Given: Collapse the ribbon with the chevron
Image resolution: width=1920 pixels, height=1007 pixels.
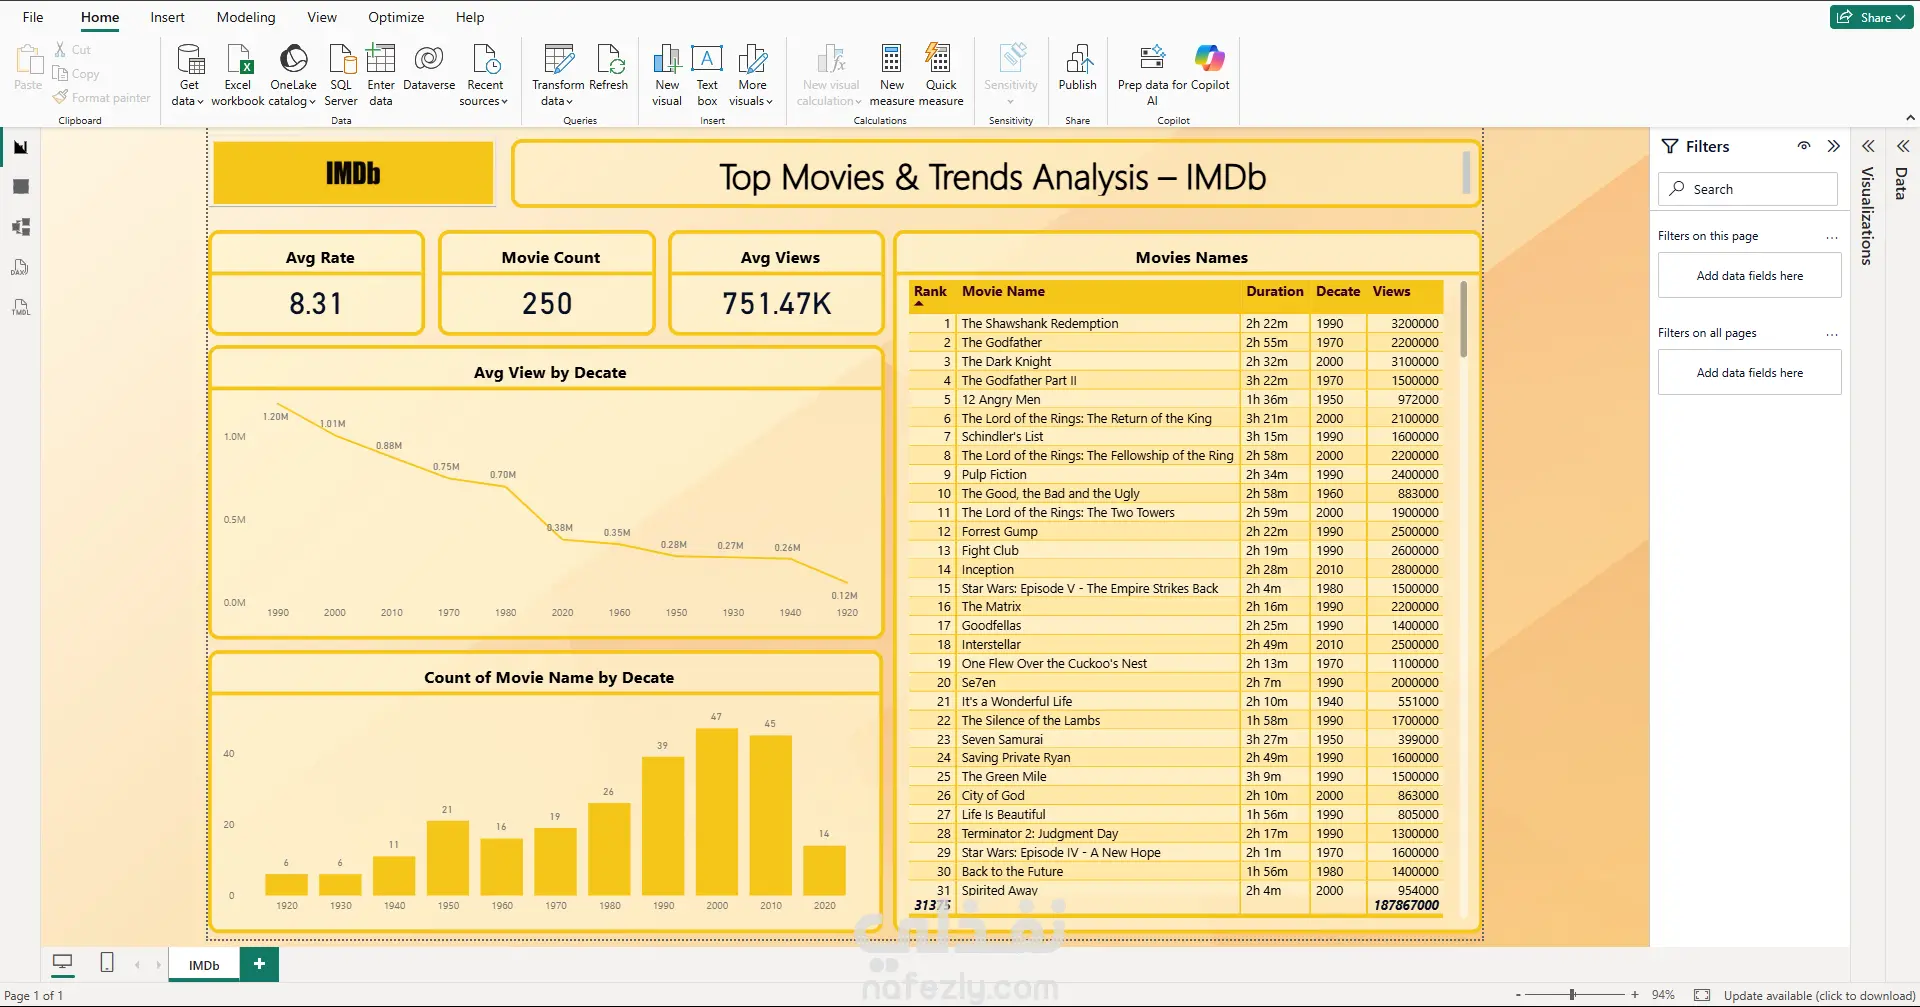Looking at the screenshot, I should tap(1910, 119).
